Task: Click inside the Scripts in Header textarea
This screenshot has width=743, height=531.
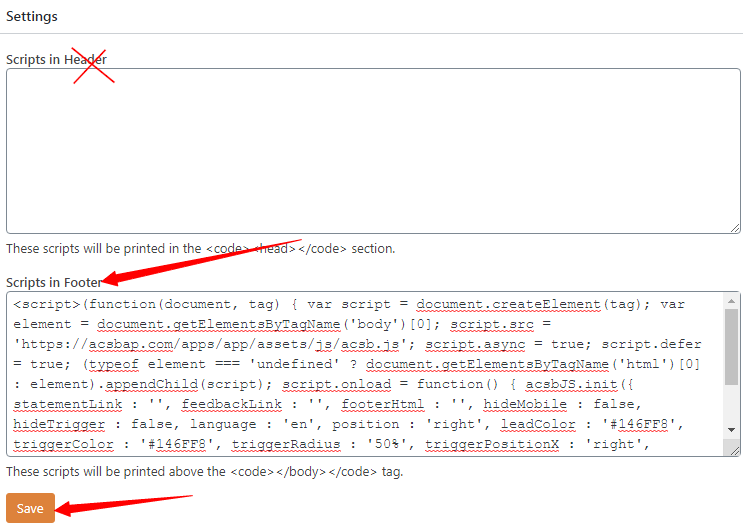Action: point(373,151)
